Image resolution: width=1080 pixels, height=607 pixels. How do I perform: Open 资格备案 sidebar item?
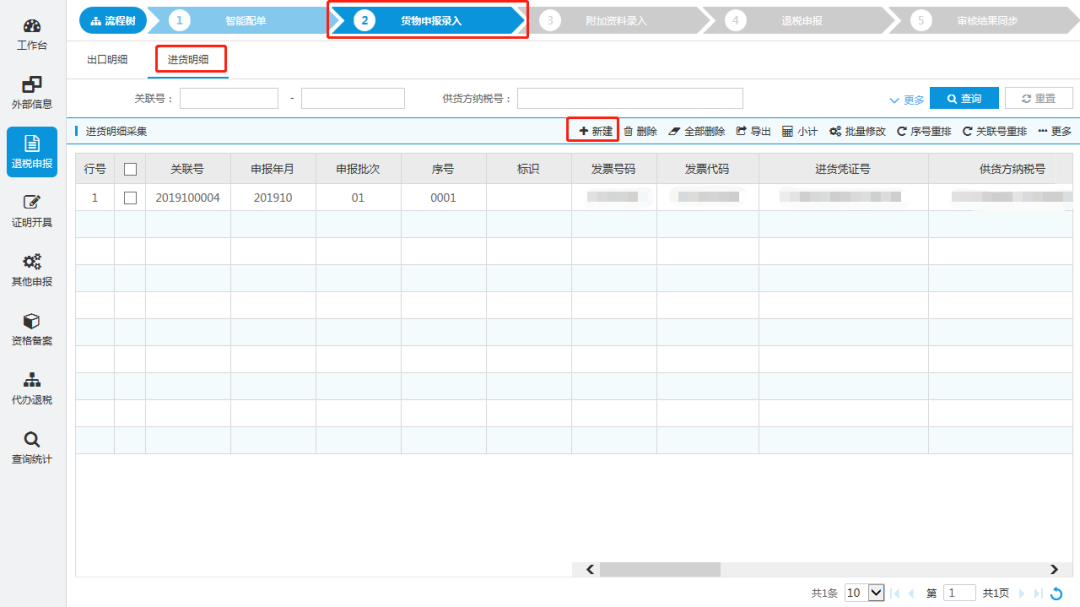click(32, 329)
